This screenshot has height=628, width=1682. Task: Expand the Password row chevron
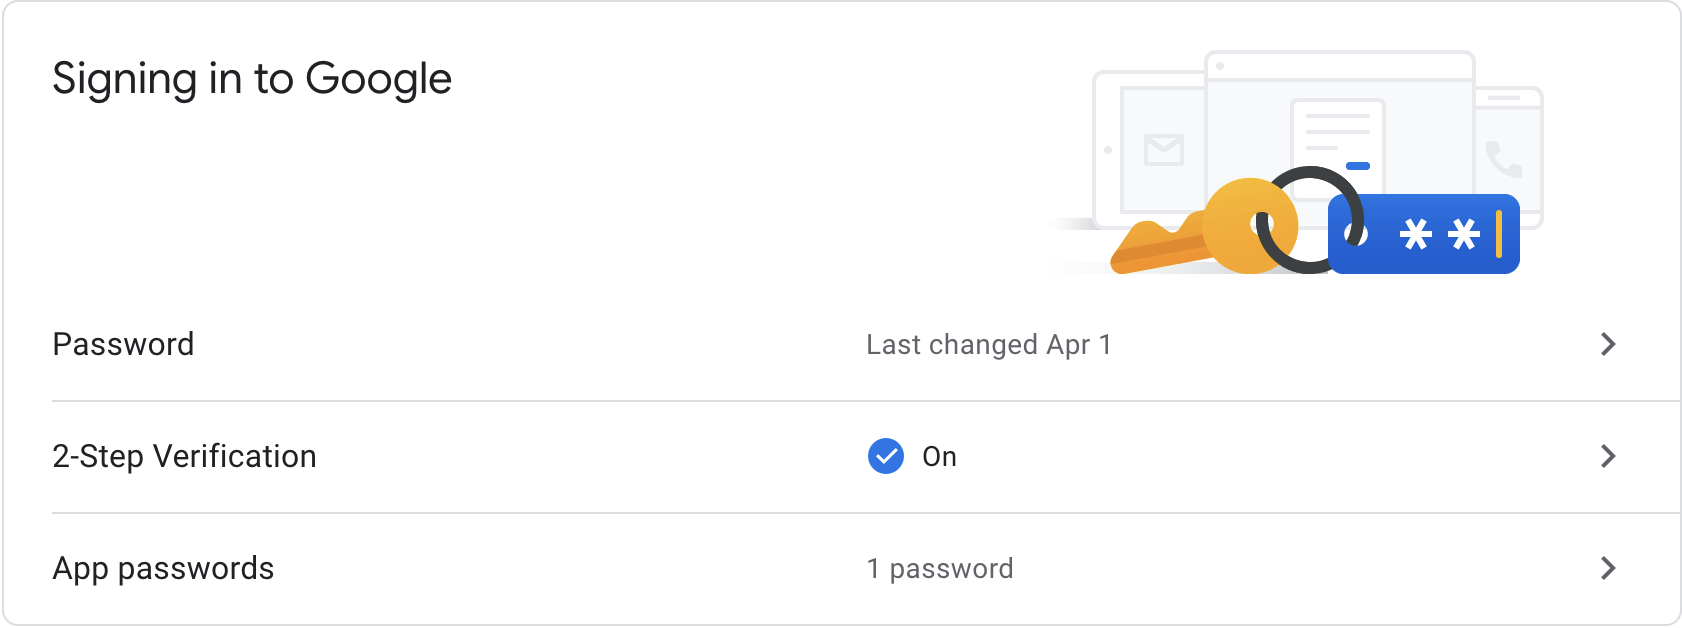click(1608, 344)
